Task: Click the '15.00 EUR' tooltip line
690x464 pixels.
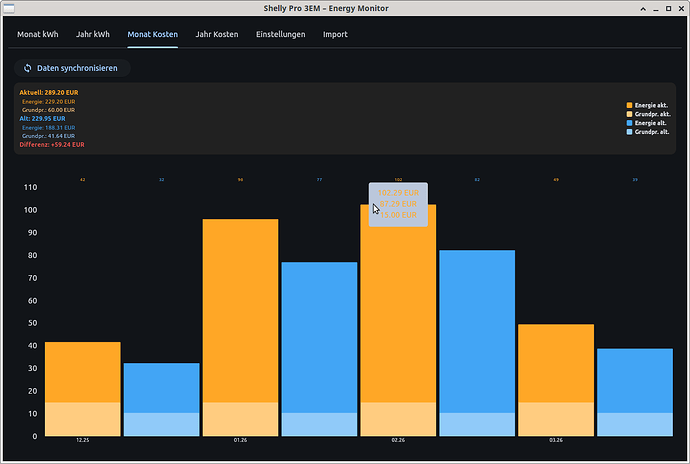Action: (398, 215)
